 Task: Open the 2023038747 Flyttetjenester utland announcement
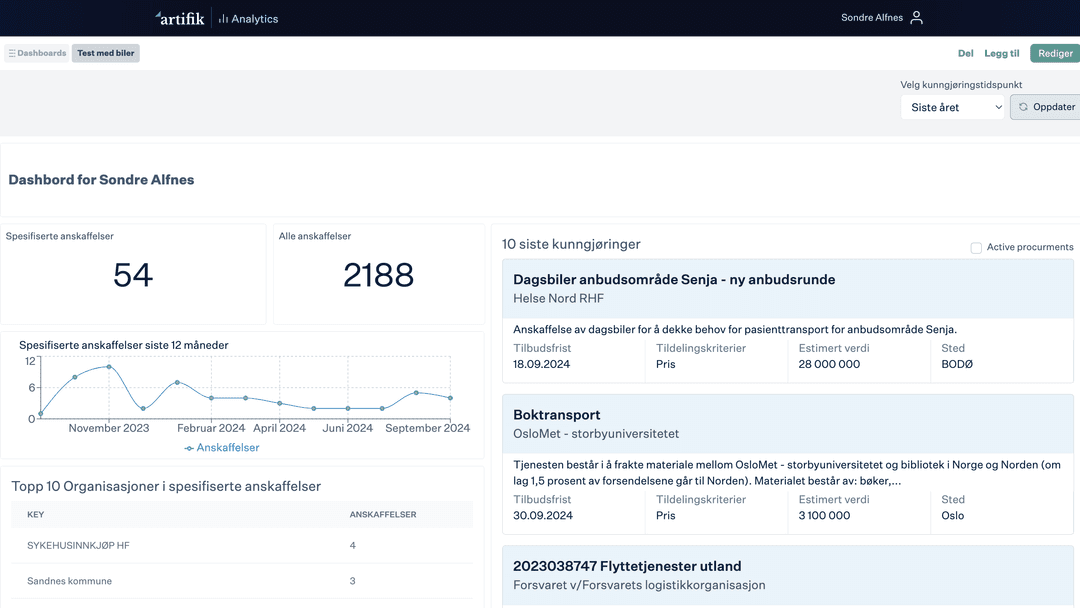[627, 566]
